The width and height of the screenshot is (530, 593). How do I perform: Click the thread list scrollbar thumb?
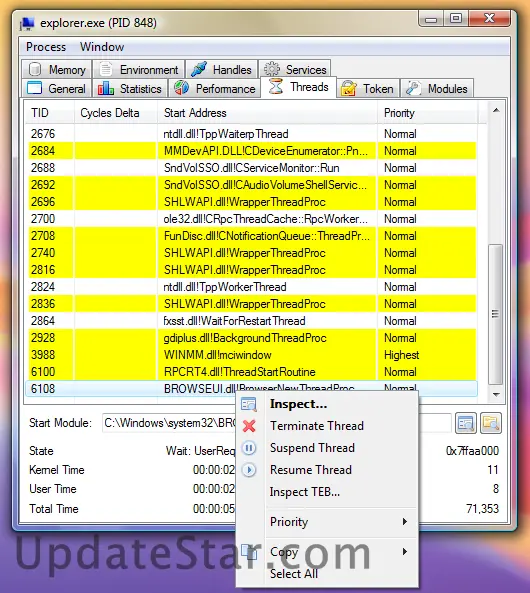coord(496,314)
